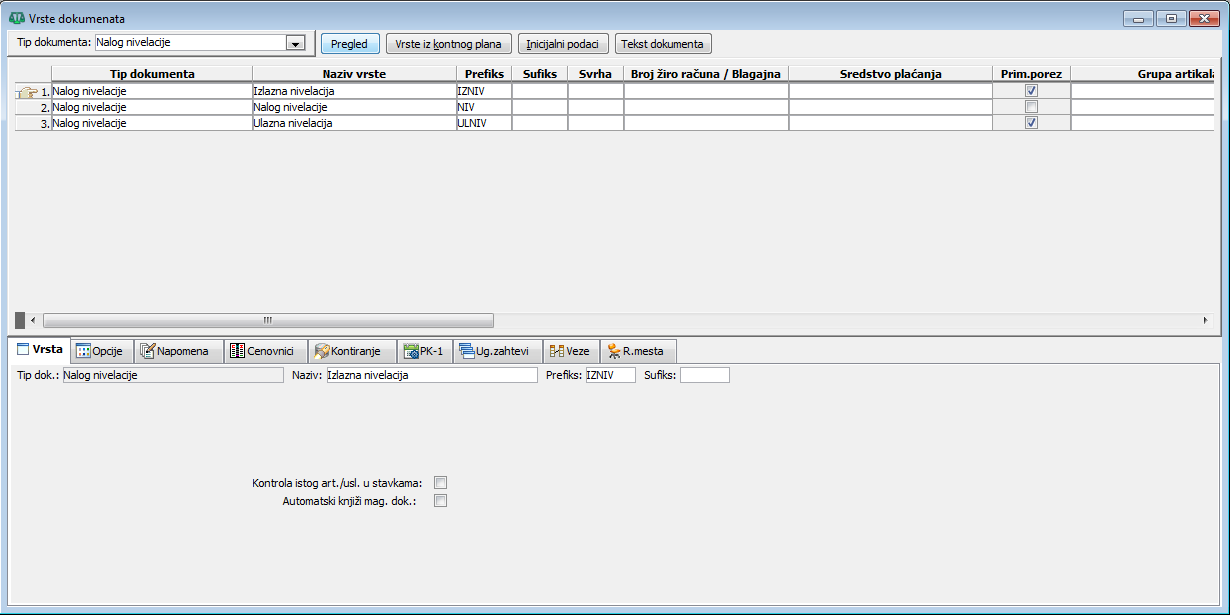Switch to the Vrsta tab

tap(39, 350)
